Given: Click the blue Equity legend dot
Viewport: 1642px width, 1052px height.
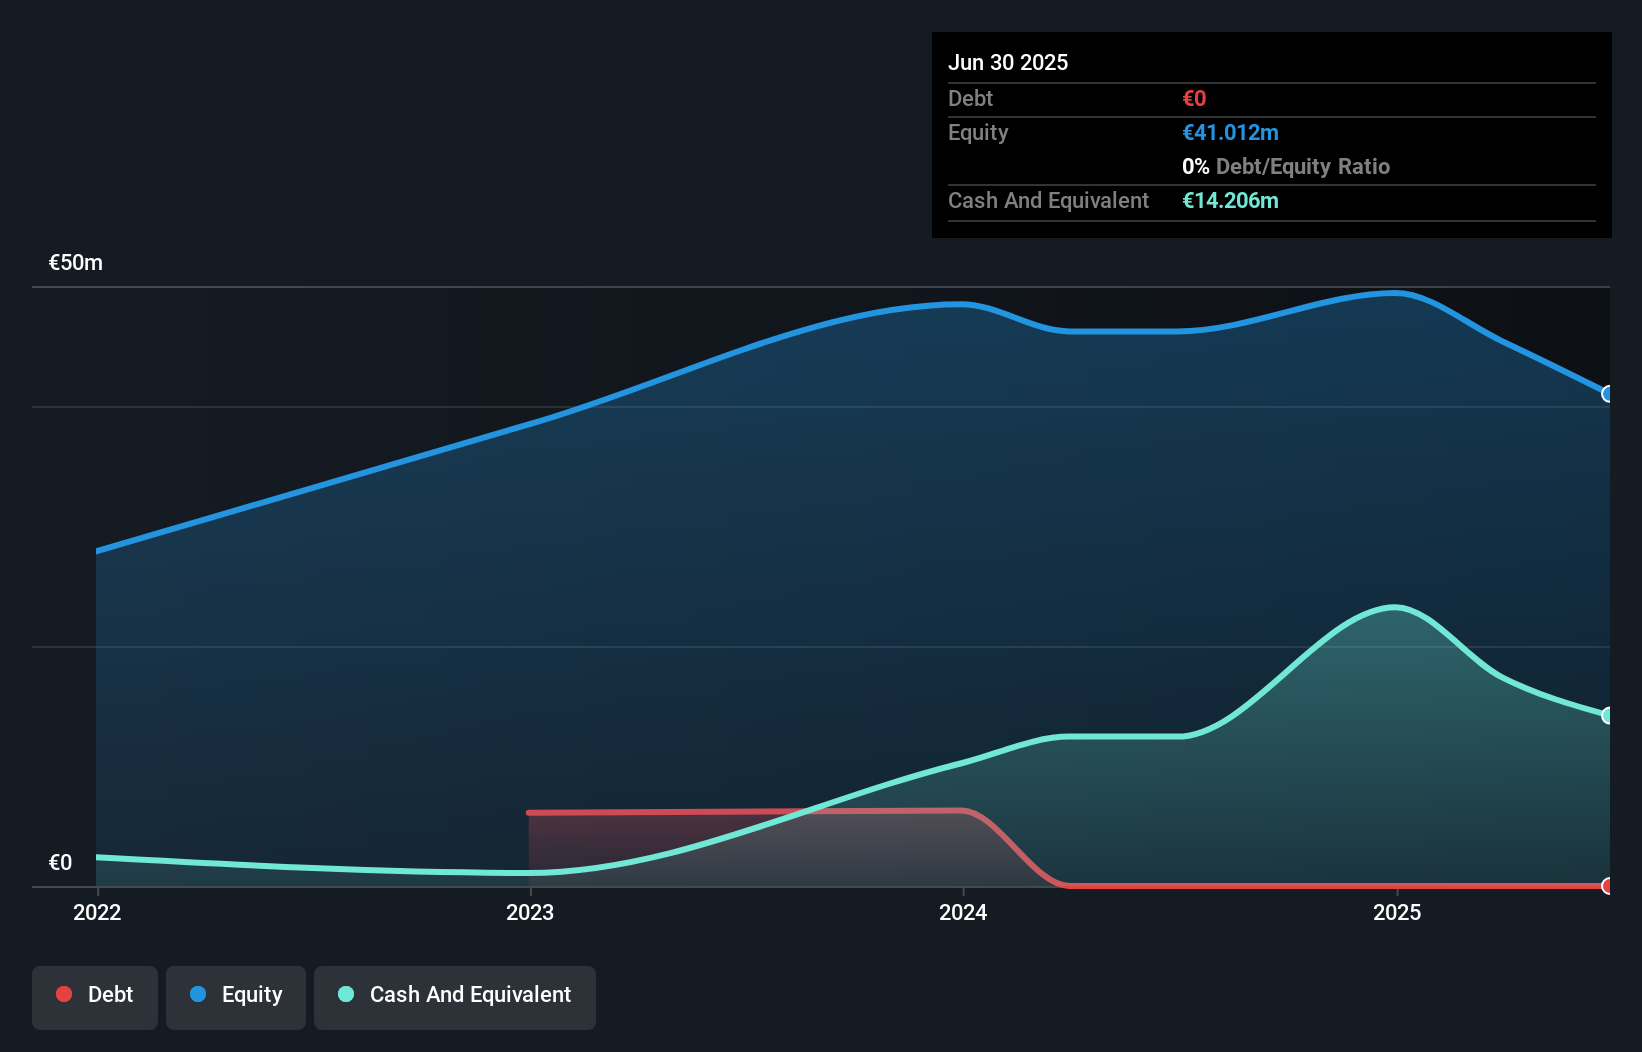Looking at the screenshot, I should [198, 994].
